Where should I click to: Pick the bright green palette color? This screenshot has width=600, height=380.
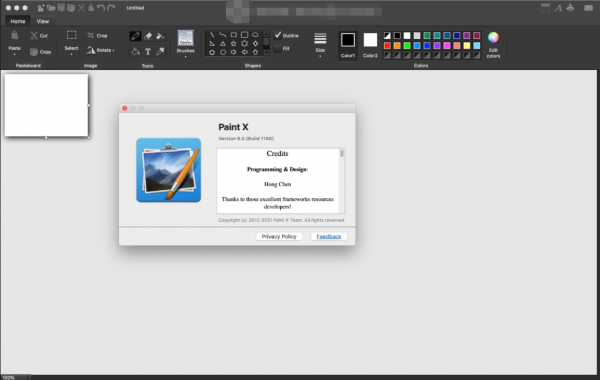[407, 46]
